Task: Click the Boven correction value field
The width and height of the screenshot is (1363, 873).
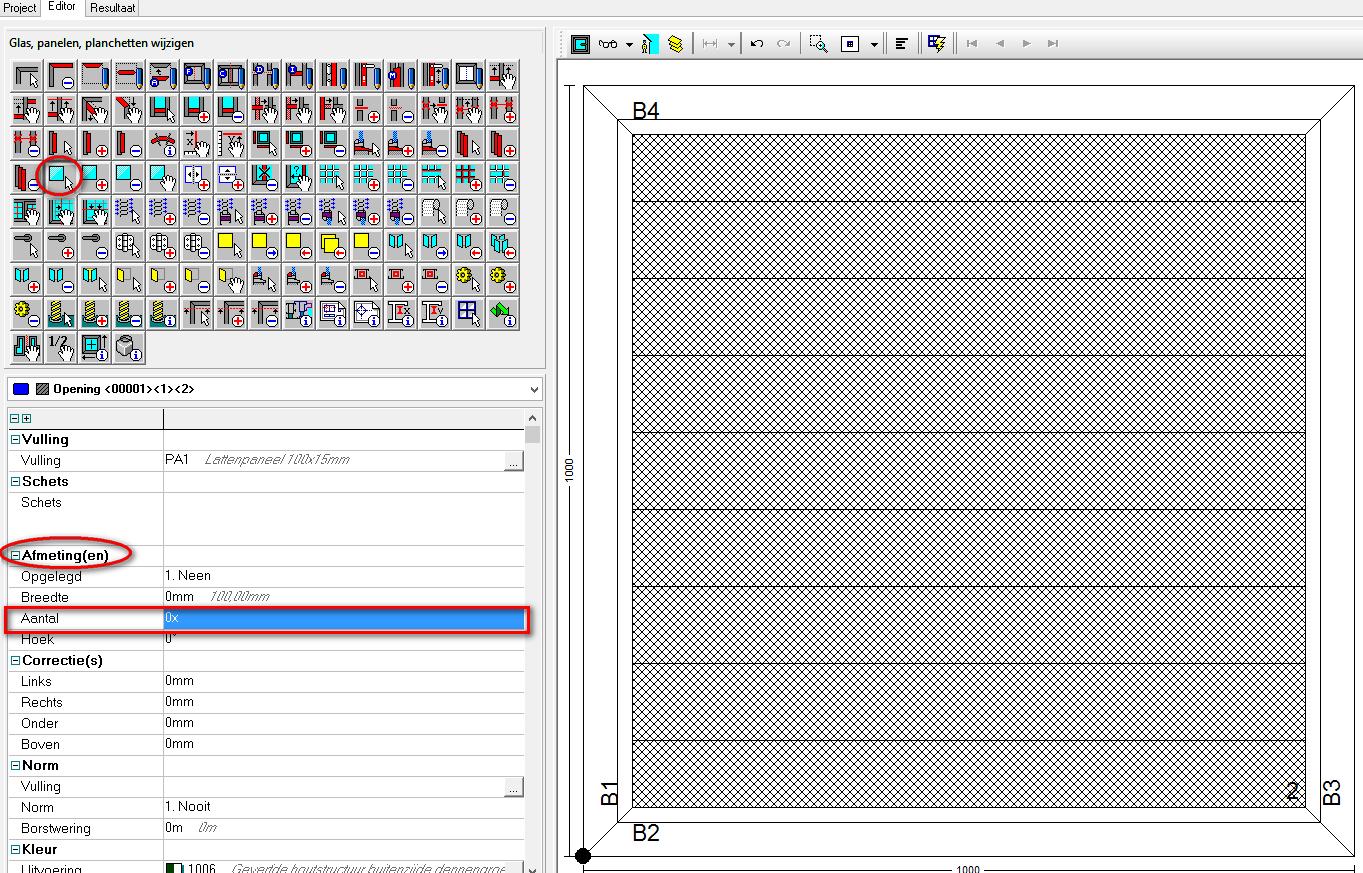Action: (344, 744)
